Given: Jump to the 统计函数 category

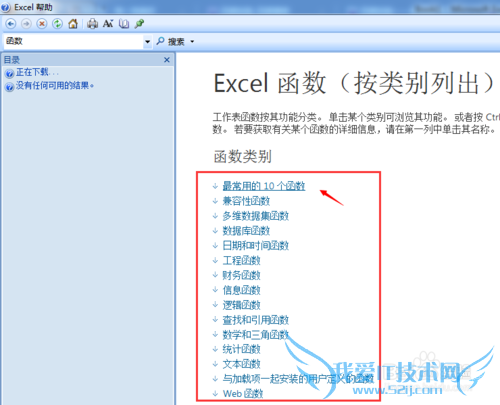Looking at the screenshot, I should coord(242,349).
